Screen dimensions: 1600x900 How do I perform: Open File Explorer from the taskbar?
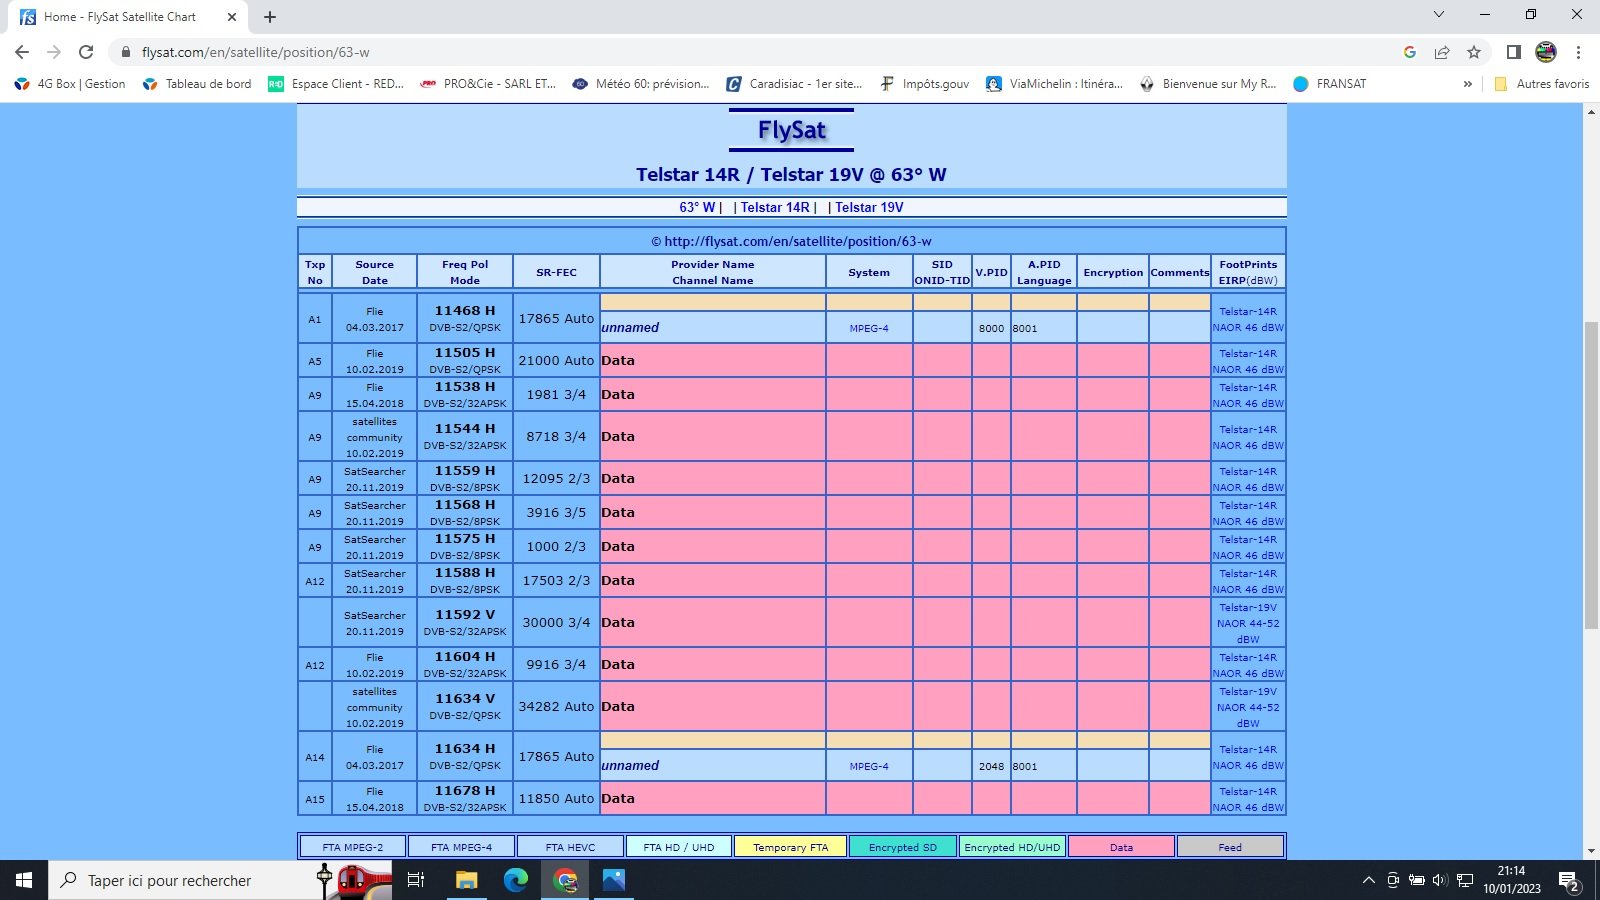(466, 880)
